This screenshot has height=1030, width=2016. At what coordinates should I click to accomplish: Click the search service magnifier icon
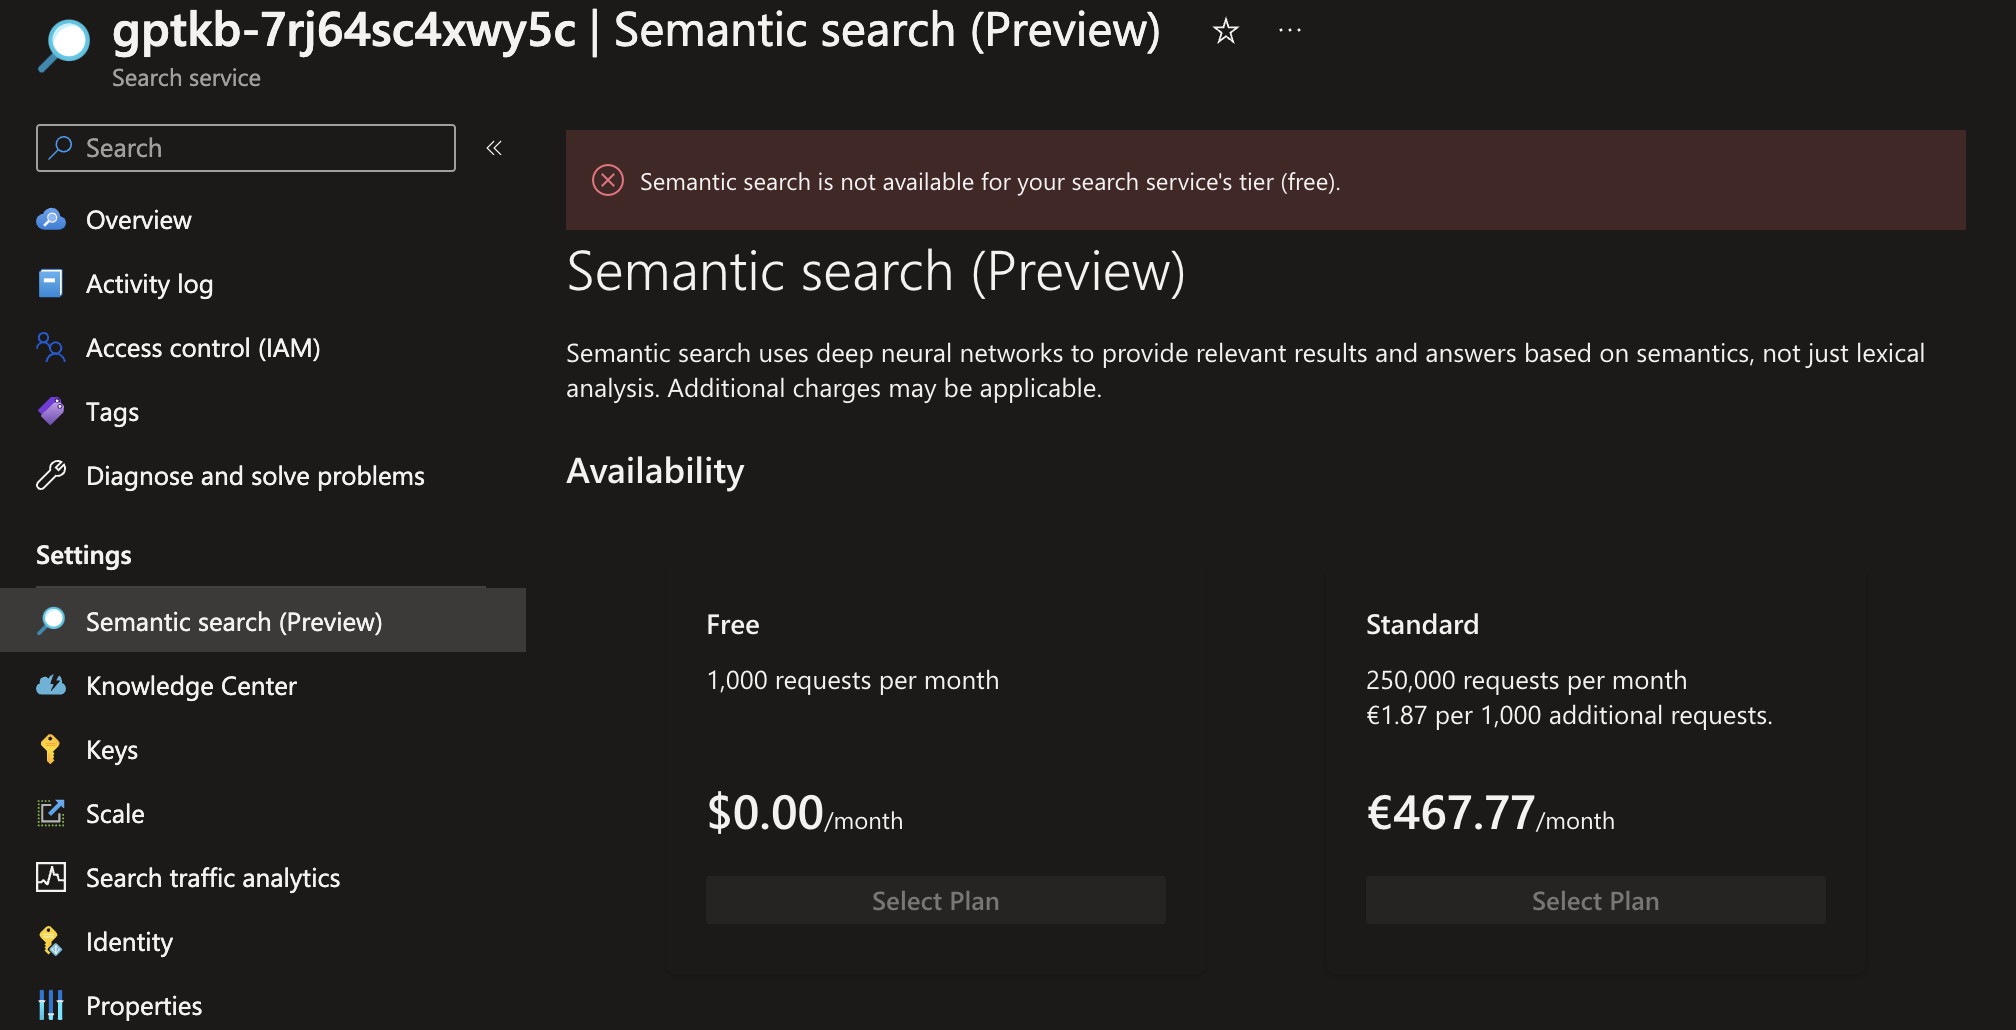(x=63, y=44)
